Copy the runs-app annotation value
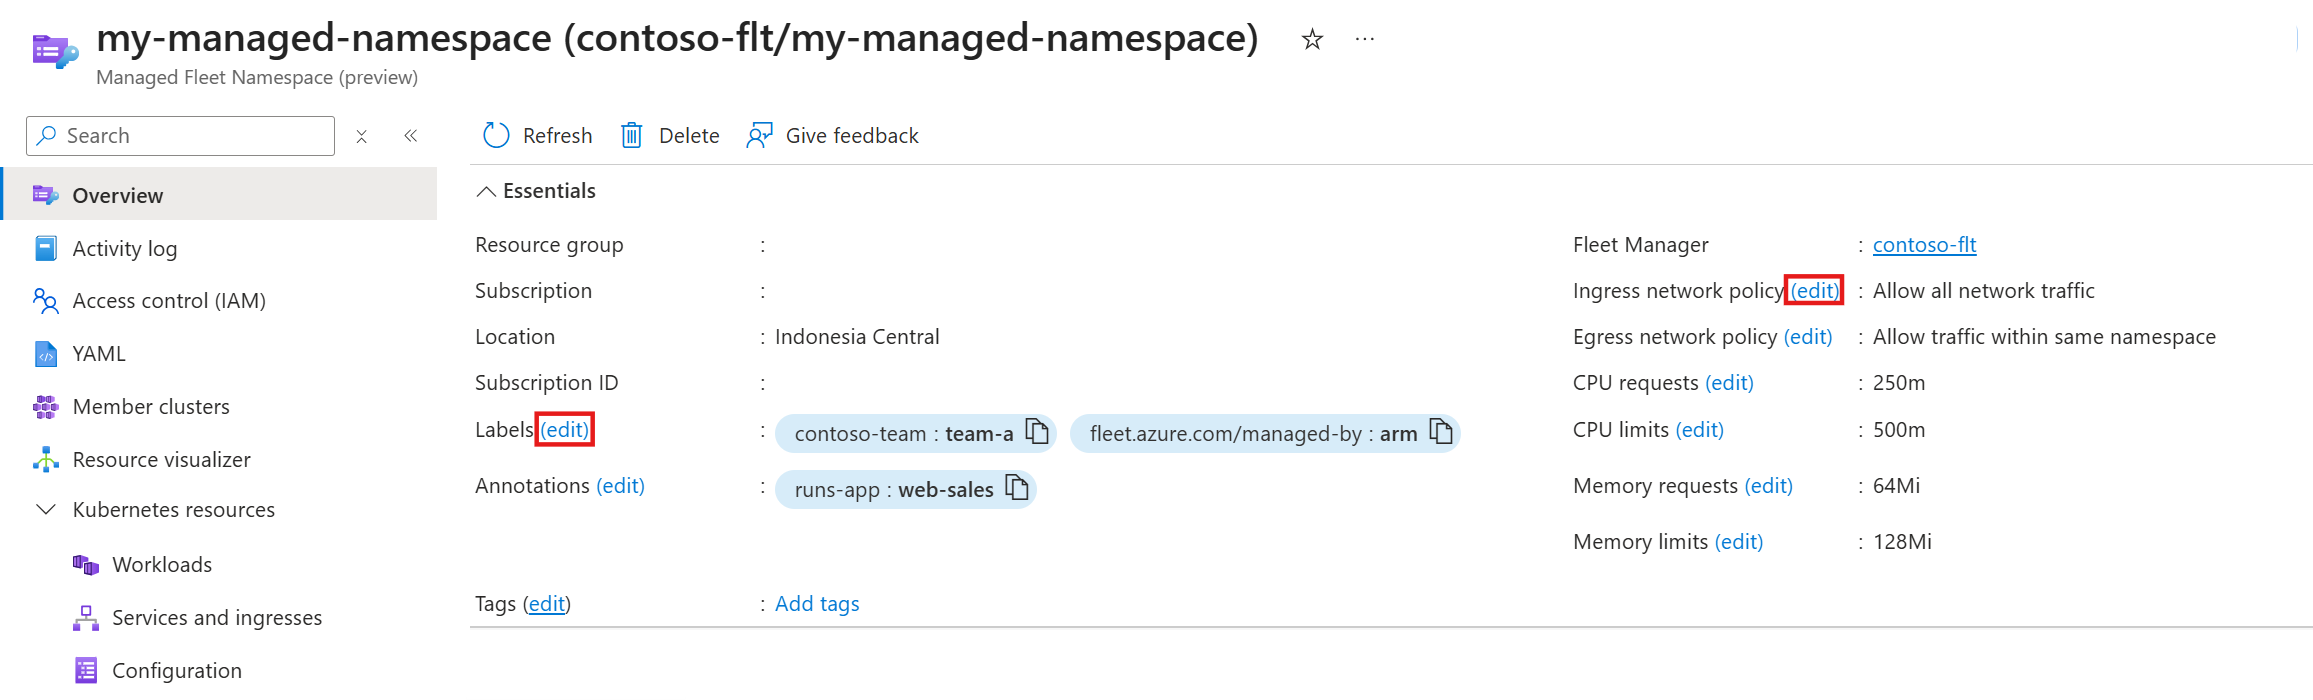 [x=1017, y=488]
